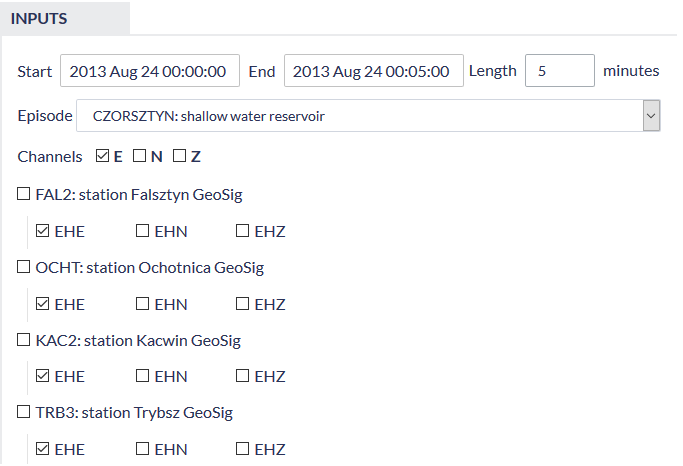The height and width of the screenshot is (466, 683).
Task: Uncheck EHE under FAL2 station
Action: (42, 230)
